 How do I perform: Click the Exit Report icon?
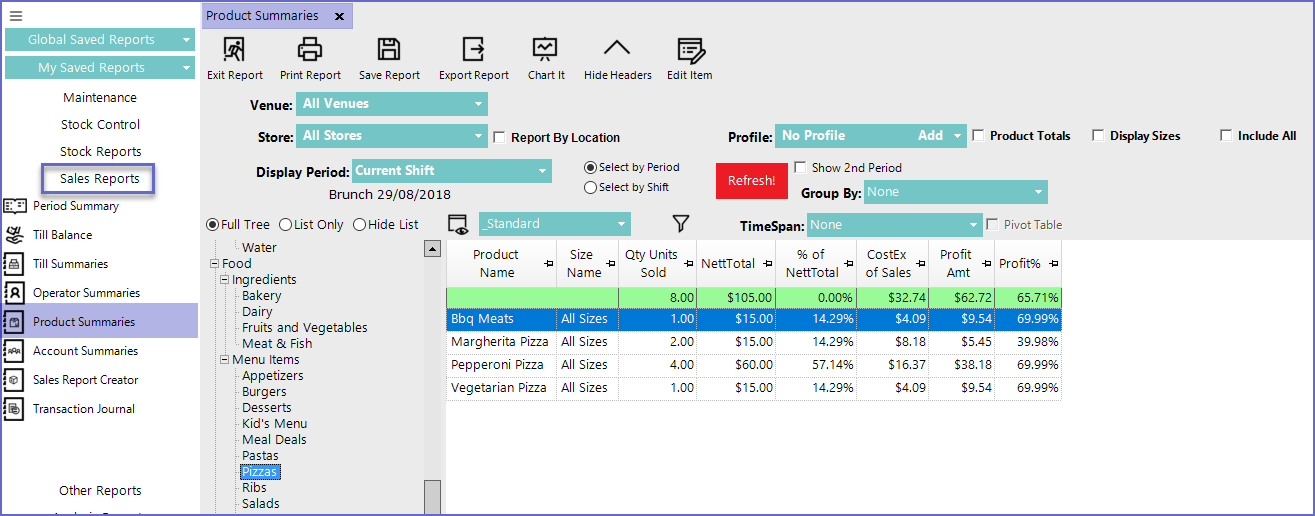[234, 50]
